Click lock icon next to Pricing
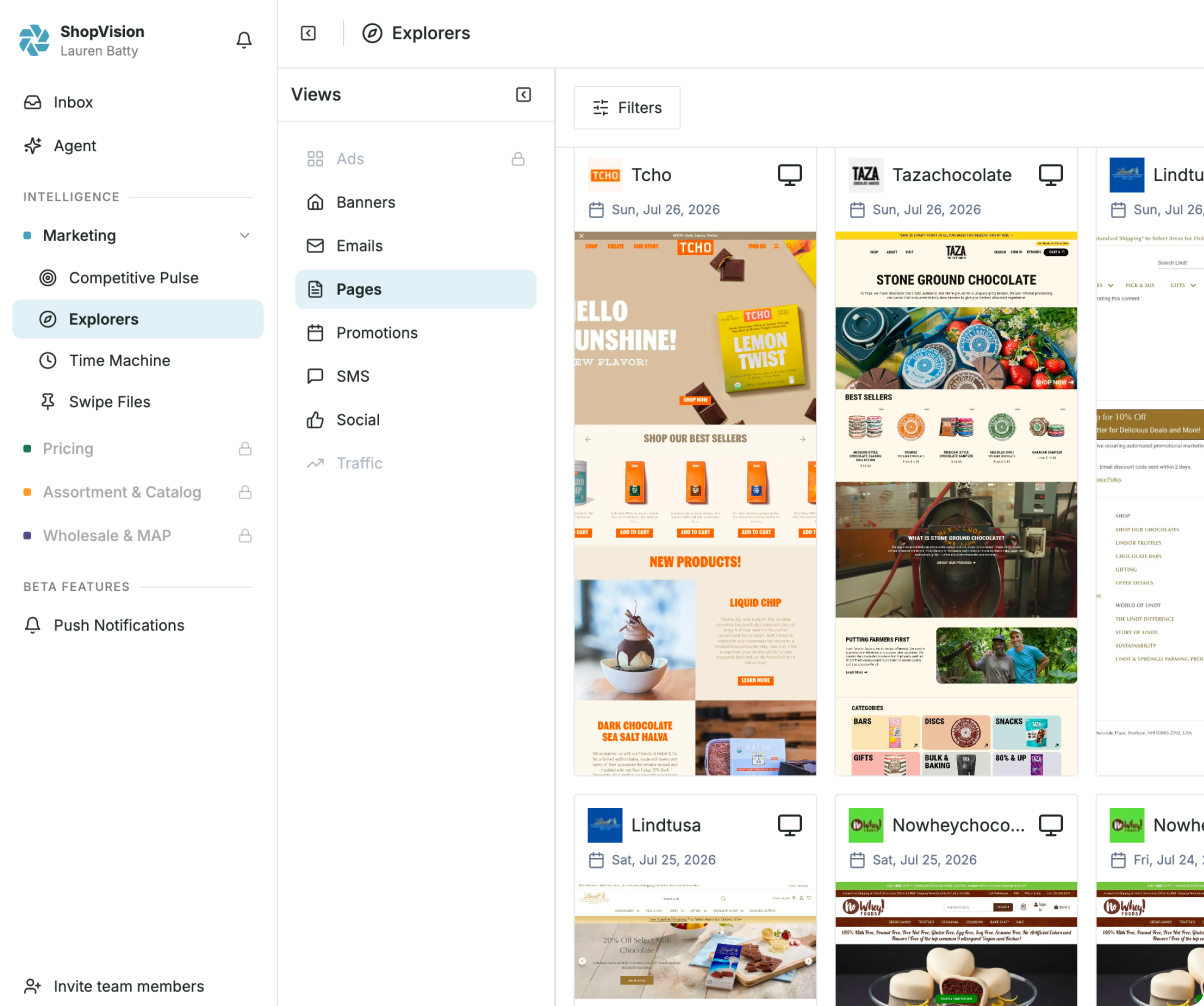The width and height of the screenshot is (1204, 1006). click(245, 449)
